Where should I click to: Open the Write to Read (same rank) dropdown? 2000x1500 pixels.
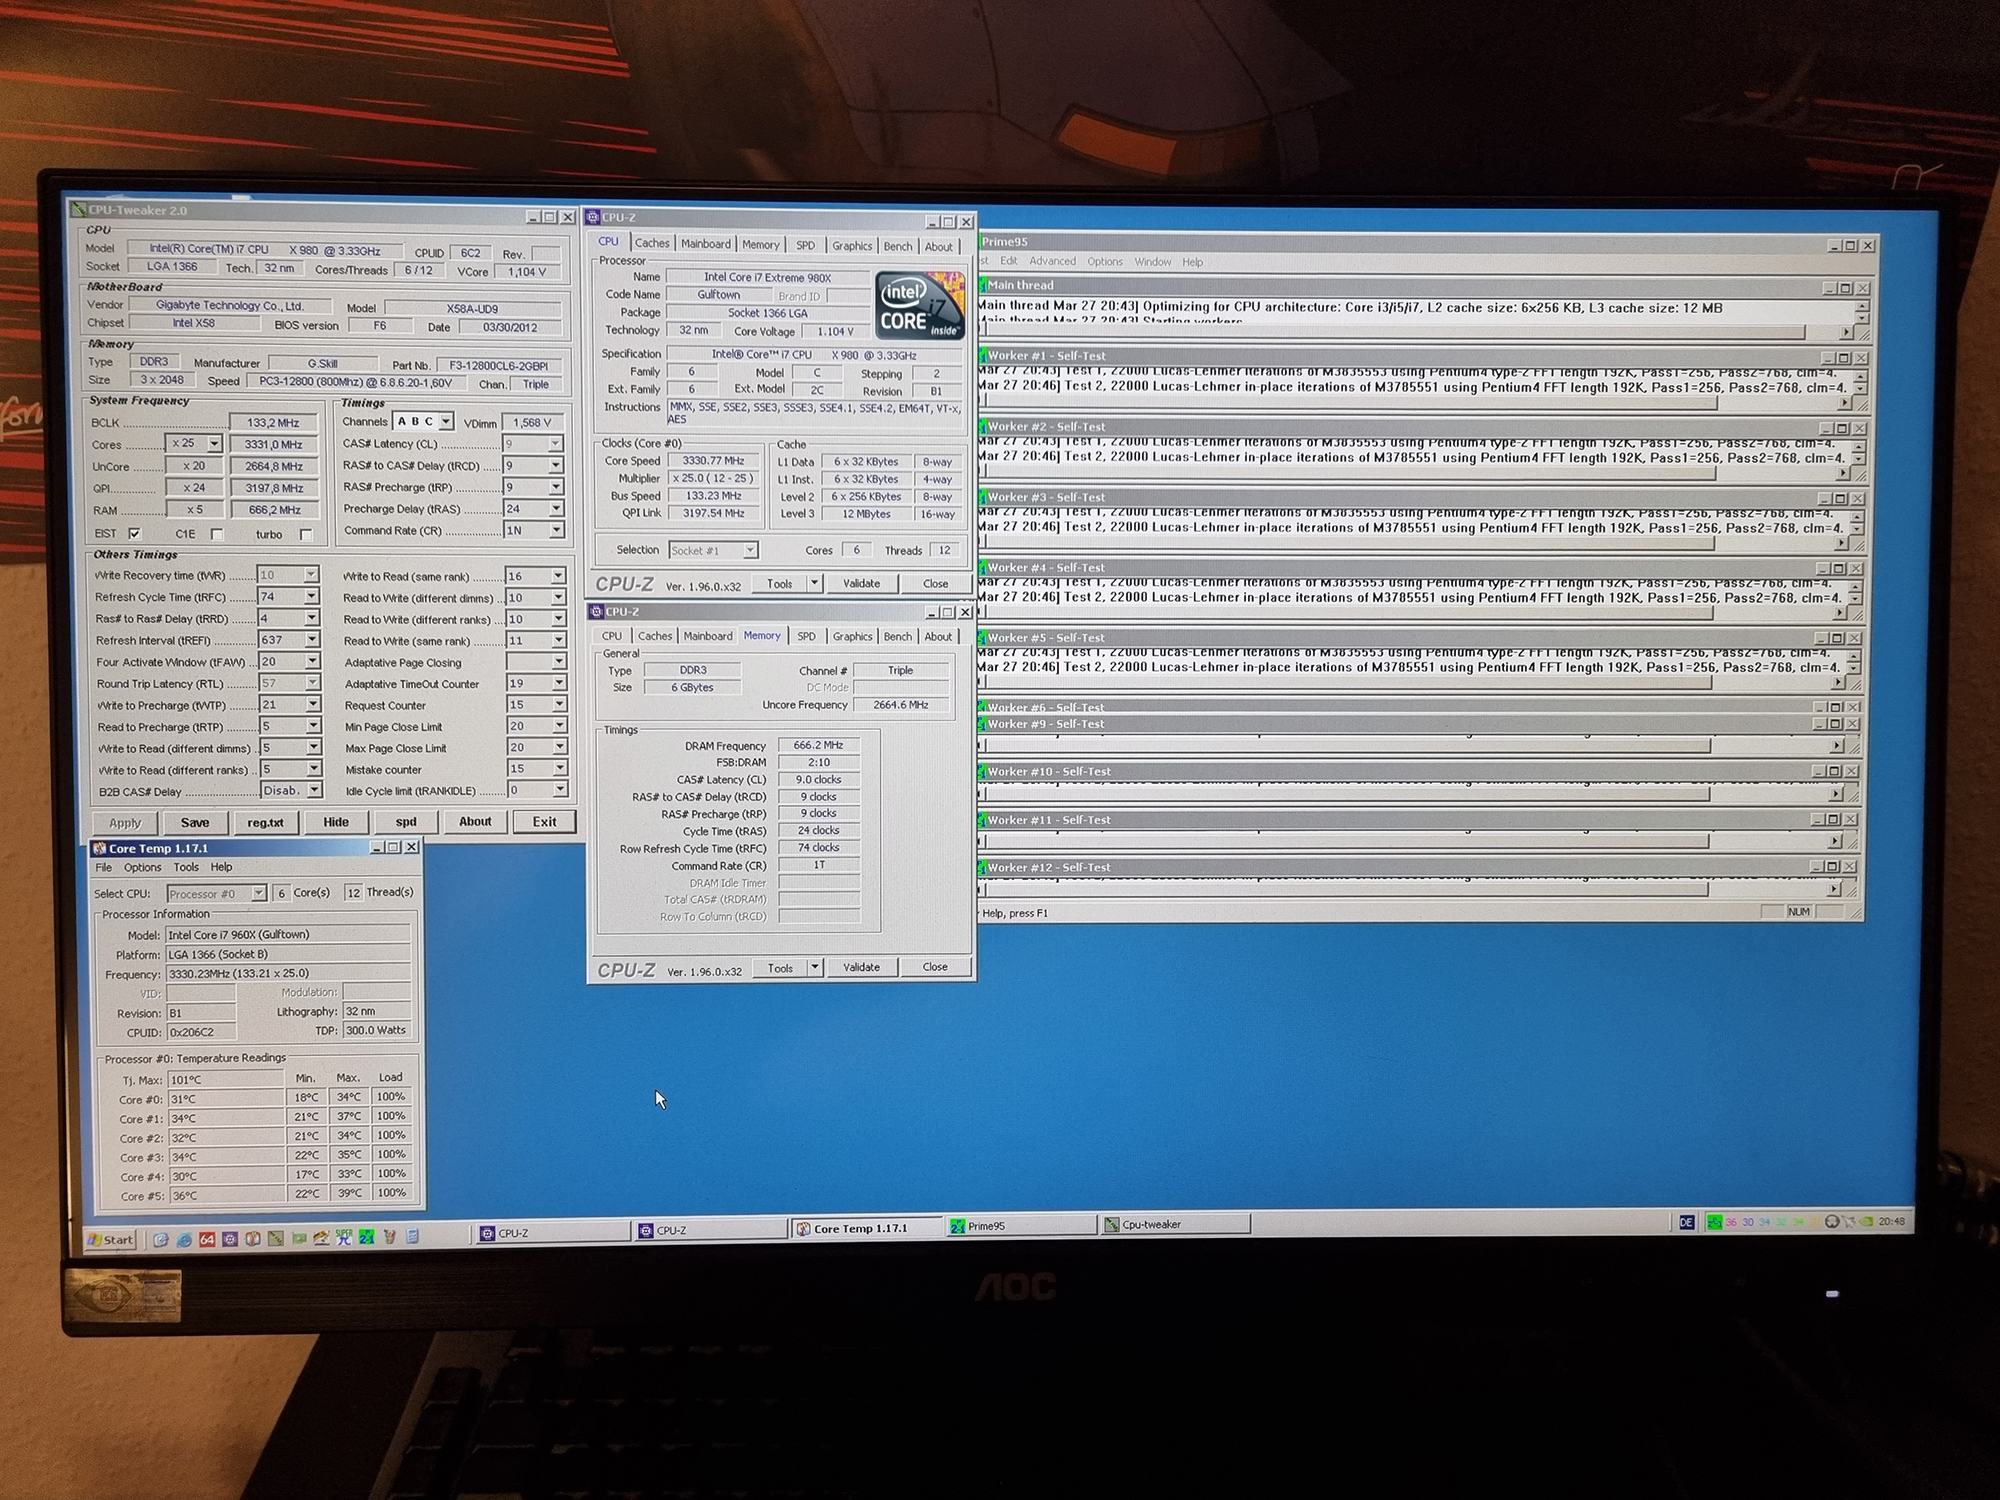[x=558, y=576]
